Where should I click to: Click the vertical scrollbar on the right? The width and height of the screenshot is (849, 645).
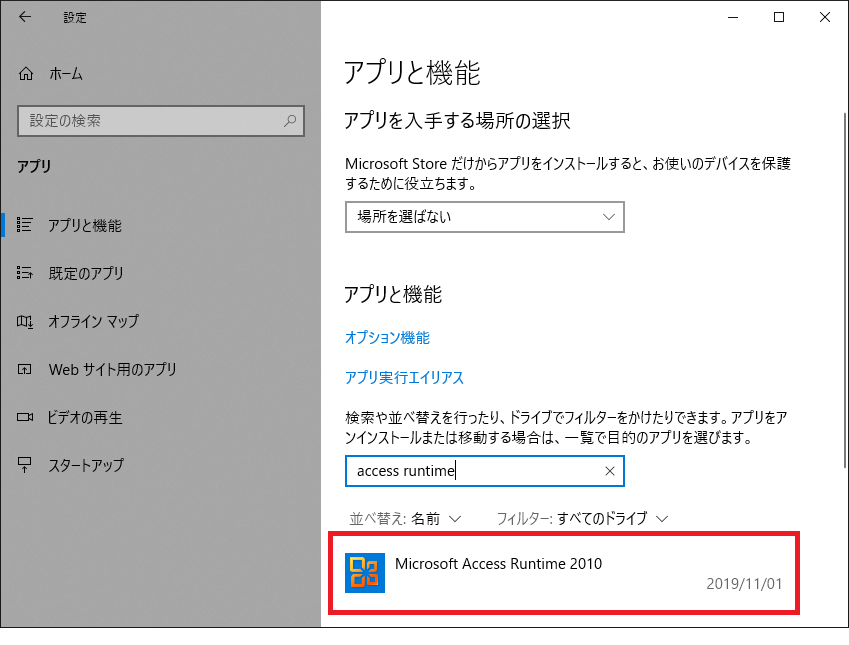pos(840,300)
